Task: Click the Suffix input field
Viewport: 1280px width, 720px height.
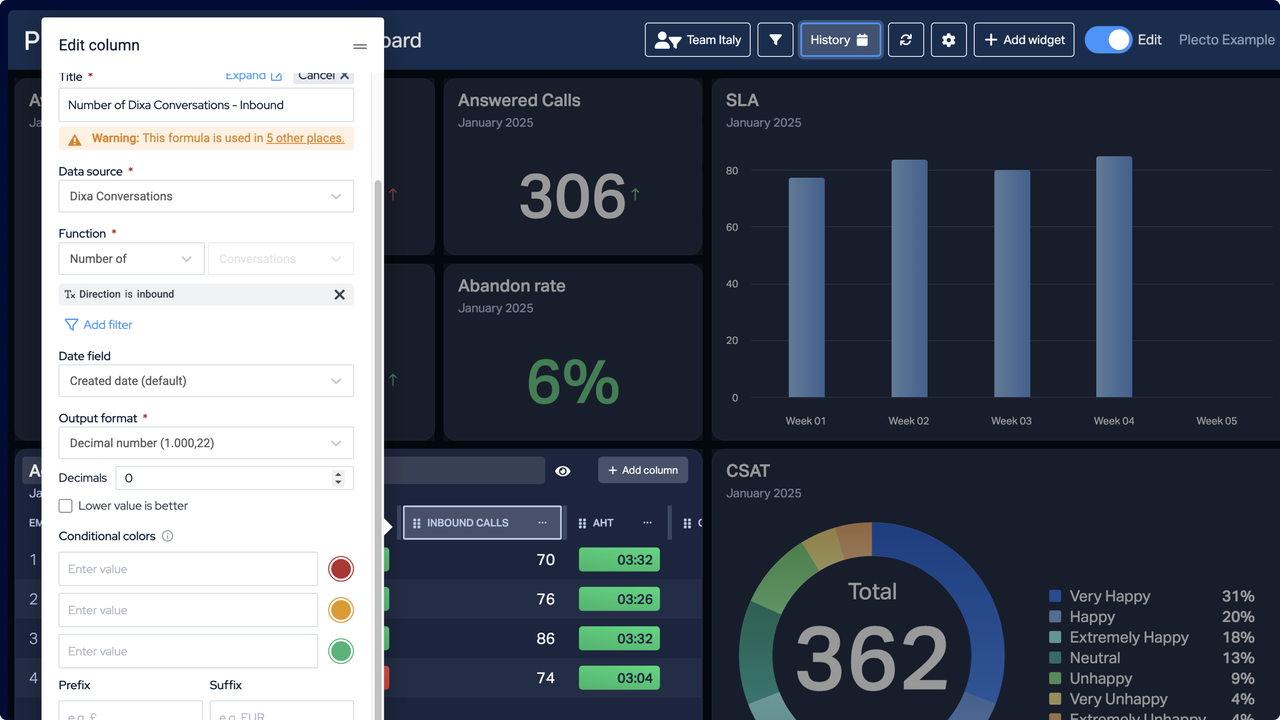Action: [281, 710]
